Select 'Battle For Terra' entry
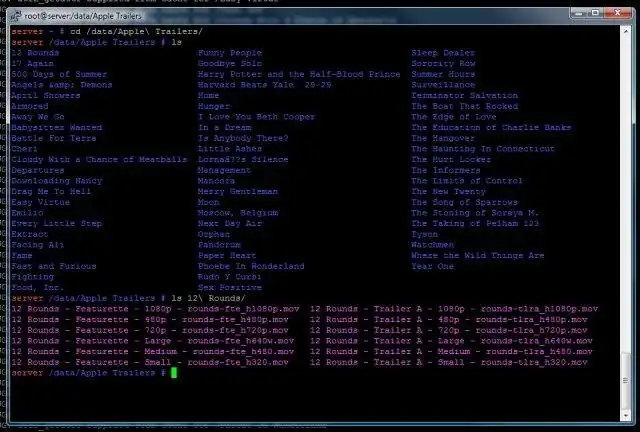640x432 pixels. pos(54,138)
